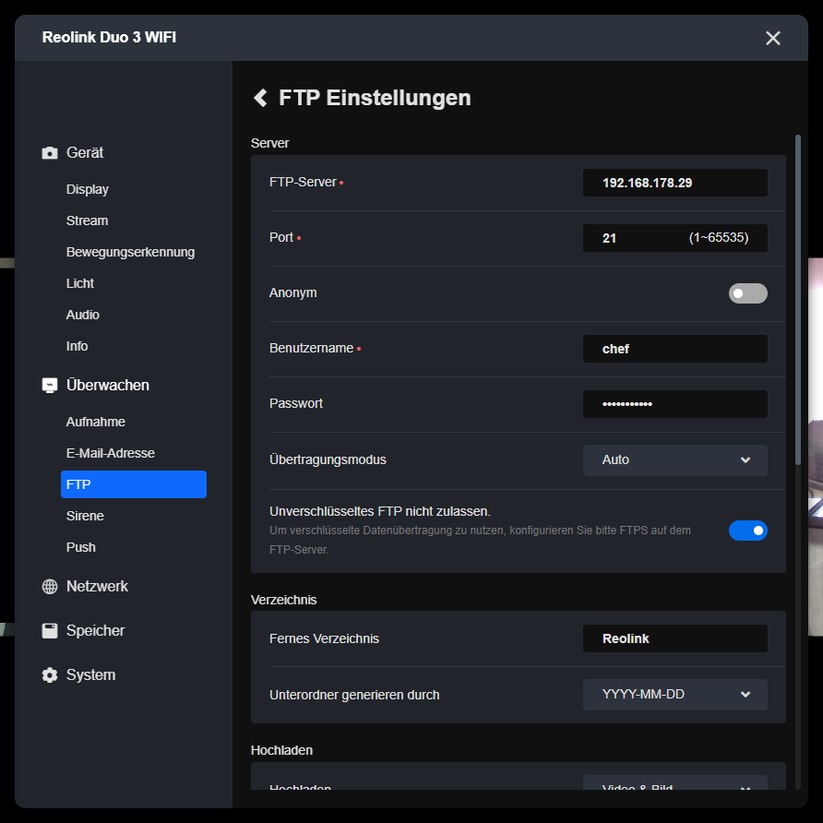Switch to the Sirene tab
The height and width of the screenshot is (823, 823).
coord(85,515)
